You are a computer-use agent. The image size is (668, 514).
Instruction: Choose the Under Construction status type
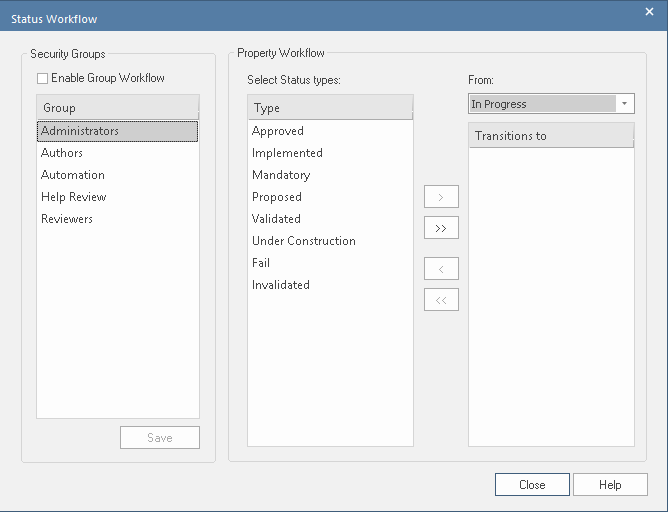(304, 241)
